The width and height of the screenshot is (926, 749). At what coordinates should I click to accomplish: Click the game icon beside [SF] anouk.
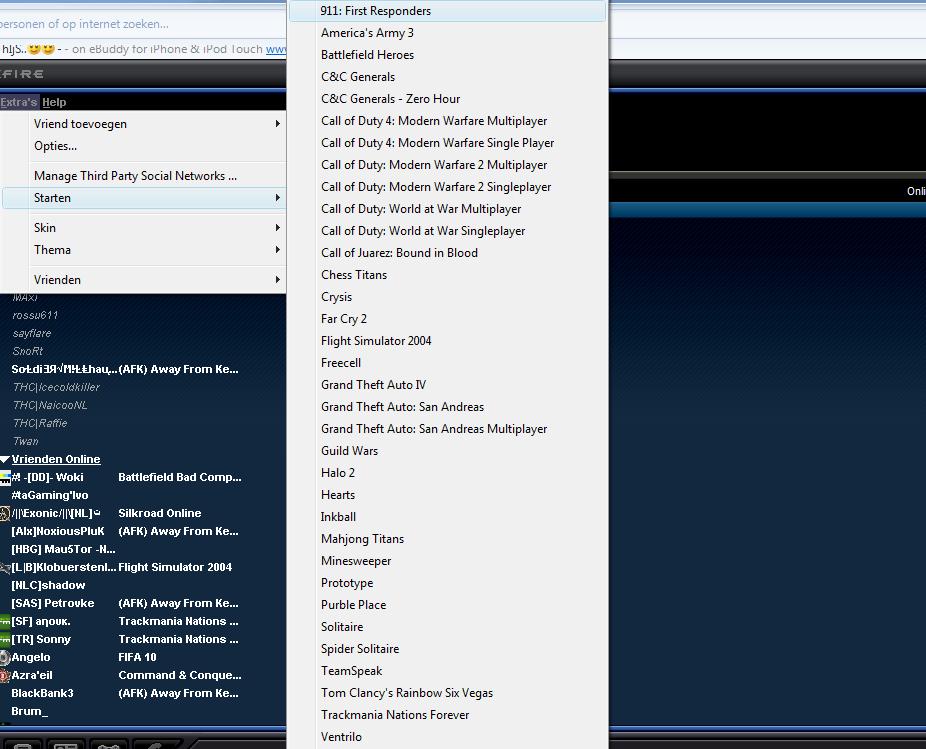click(5, 621)
